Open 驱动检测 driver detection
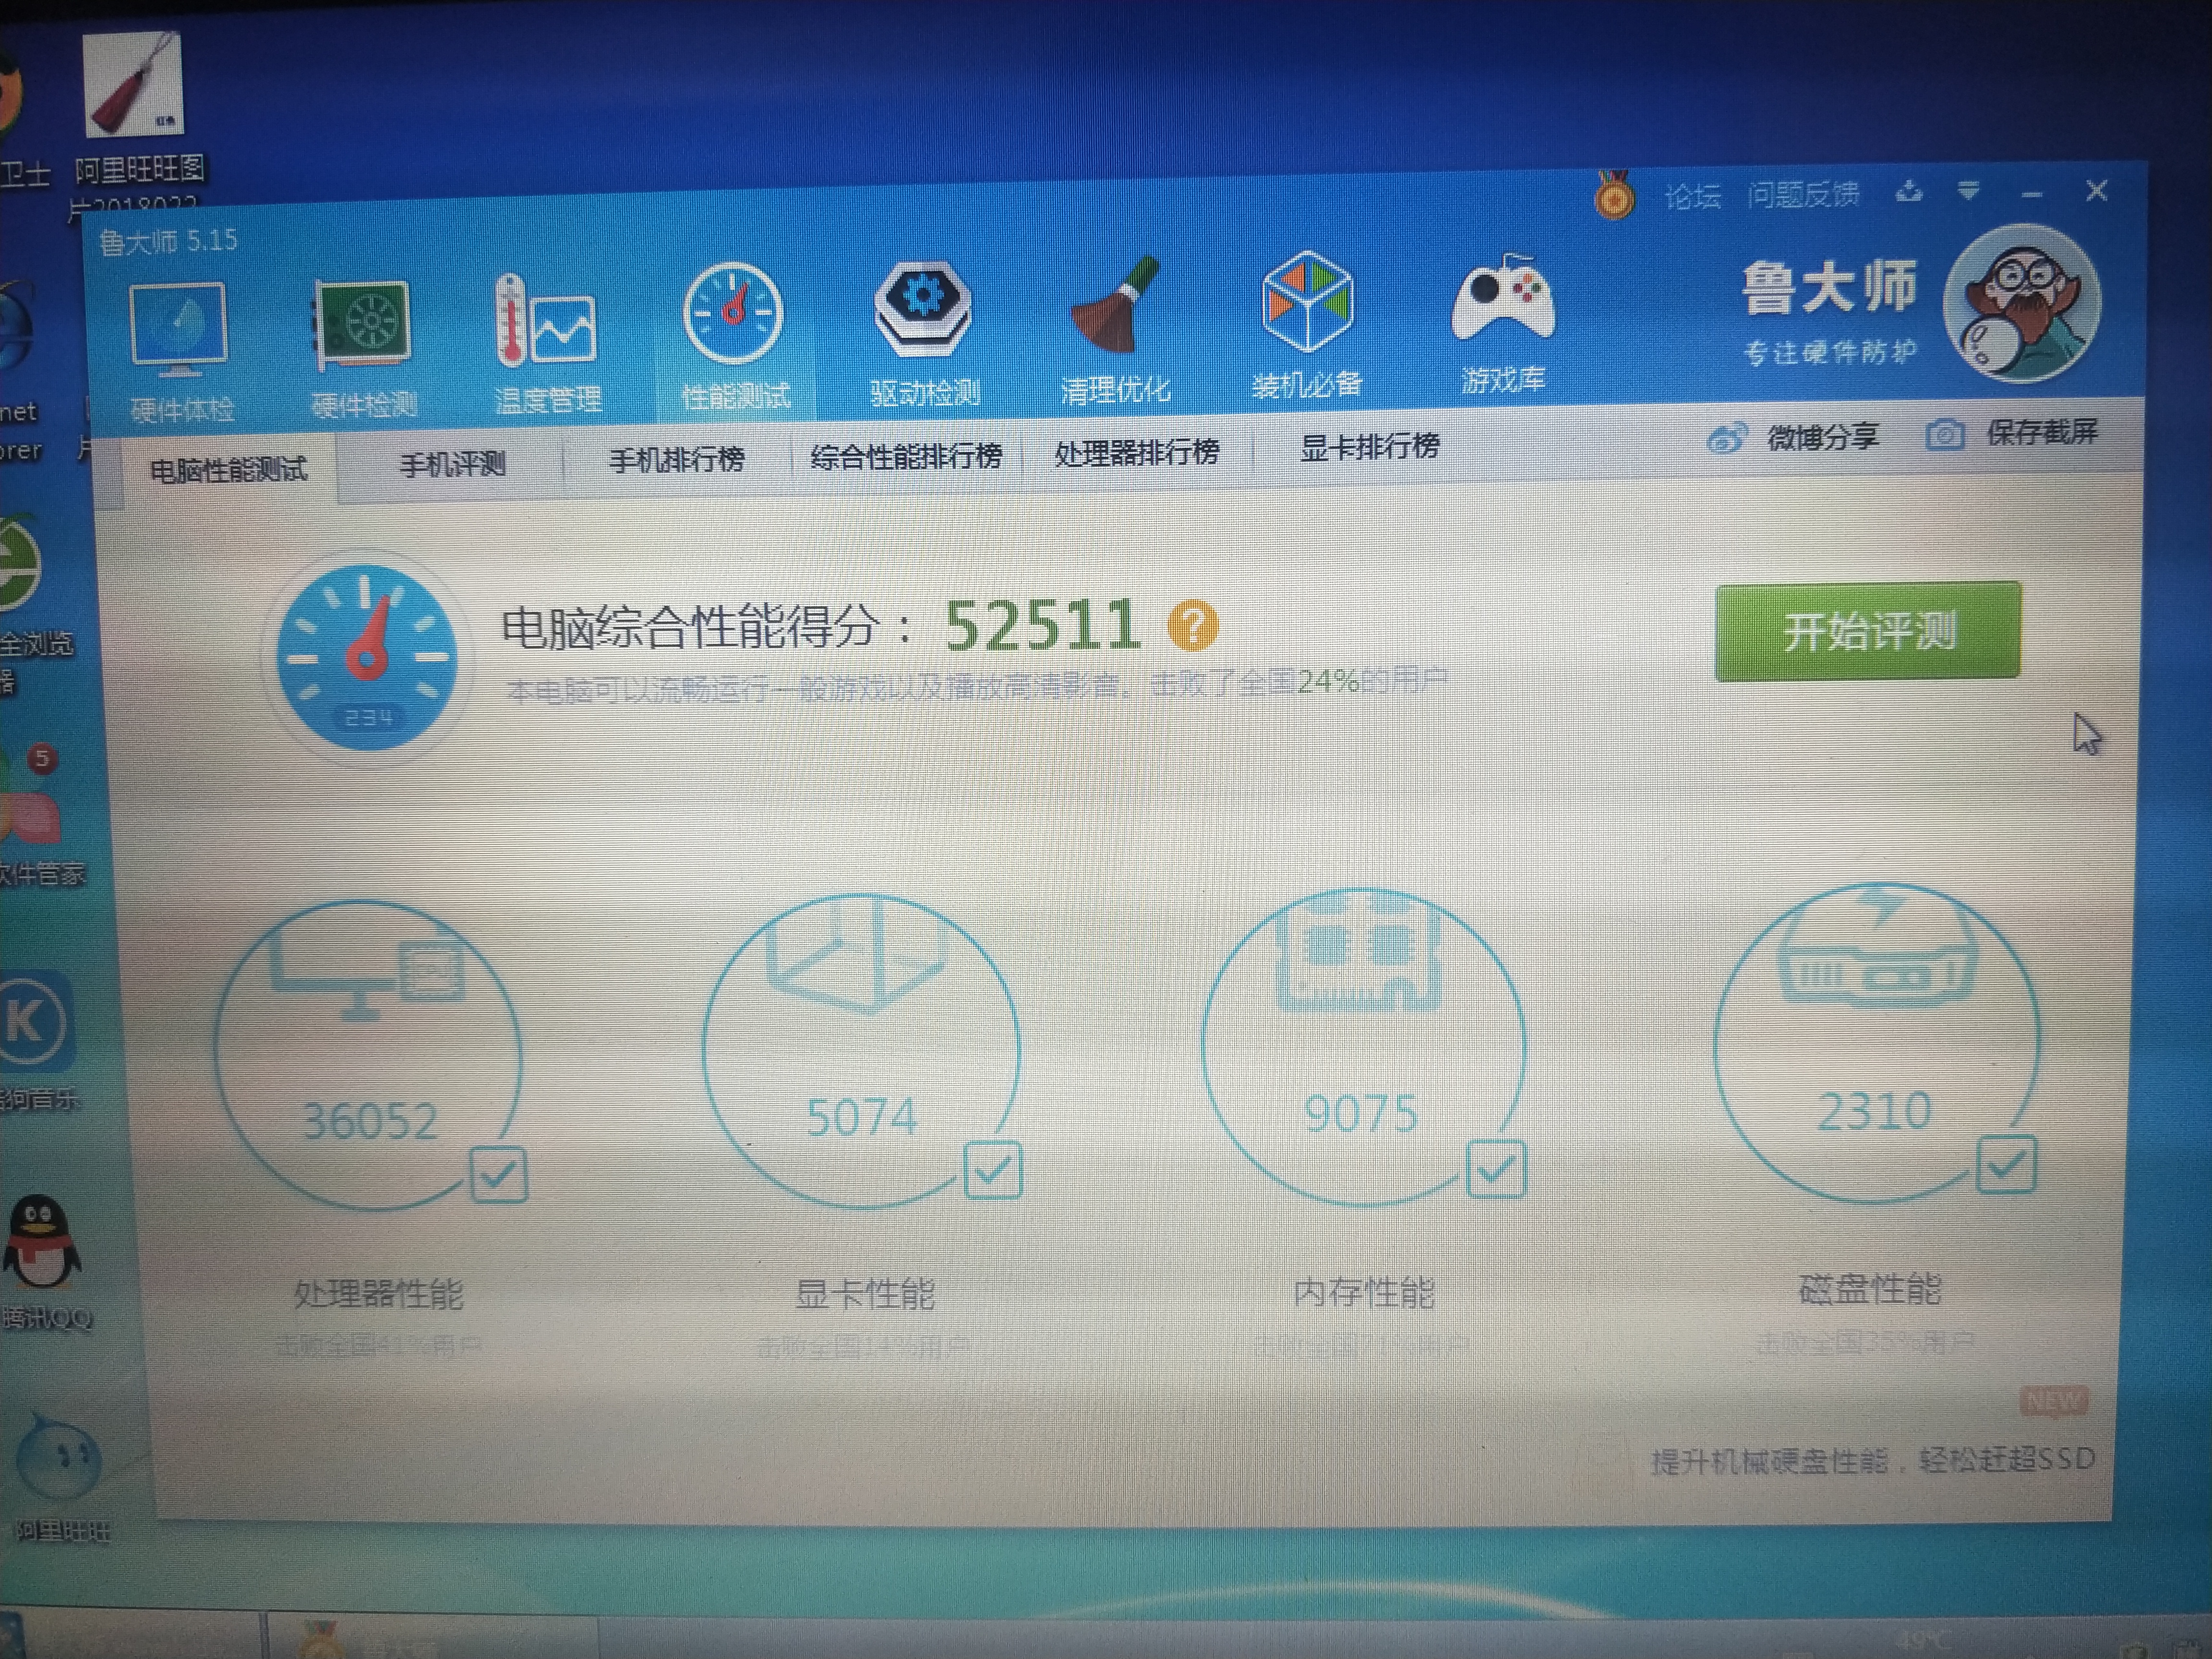The height and width of the screenshot is (1659, 2212). pyautogui.click(x=923, y=333)
